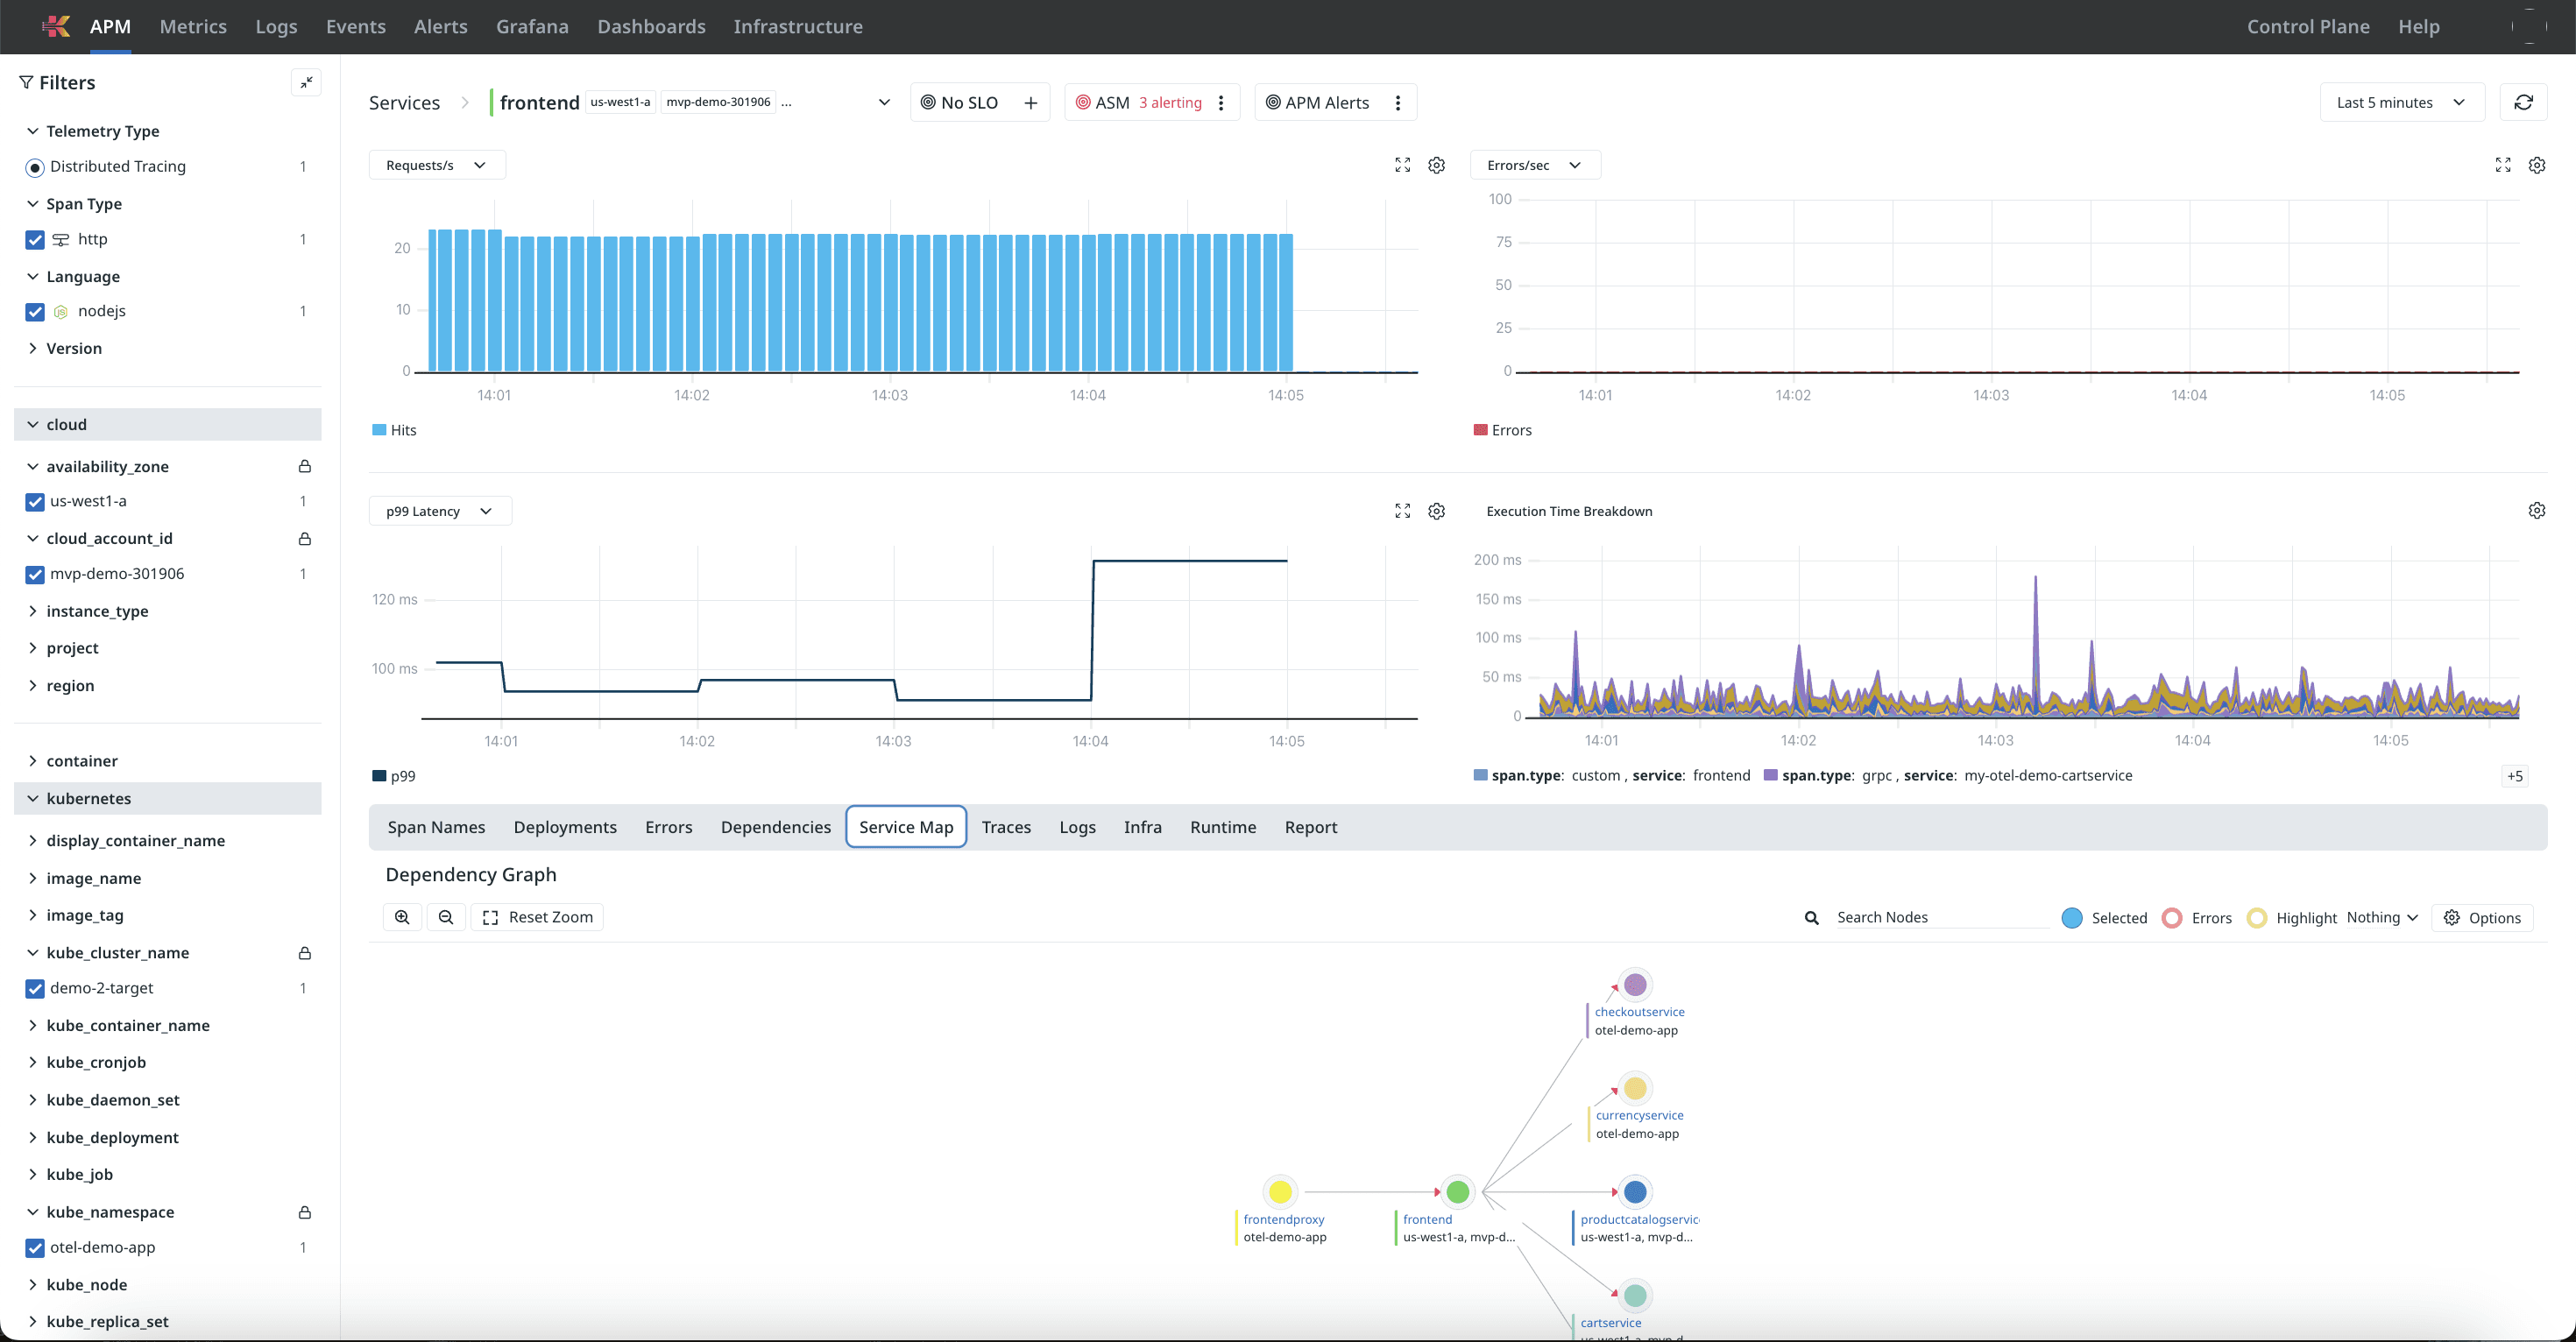Click zoom in on Dependency Graph
This screenshot has height=1342, width=2576.
pyautogui.click(x=402, y=917)
